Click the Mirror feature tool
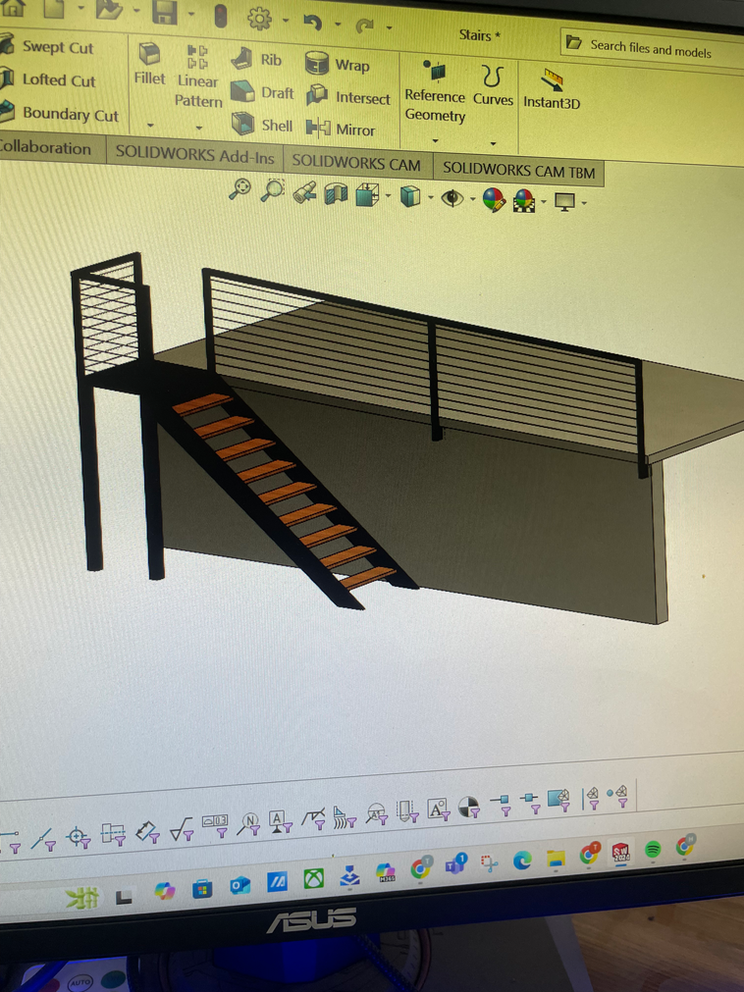 coord(341,129)
